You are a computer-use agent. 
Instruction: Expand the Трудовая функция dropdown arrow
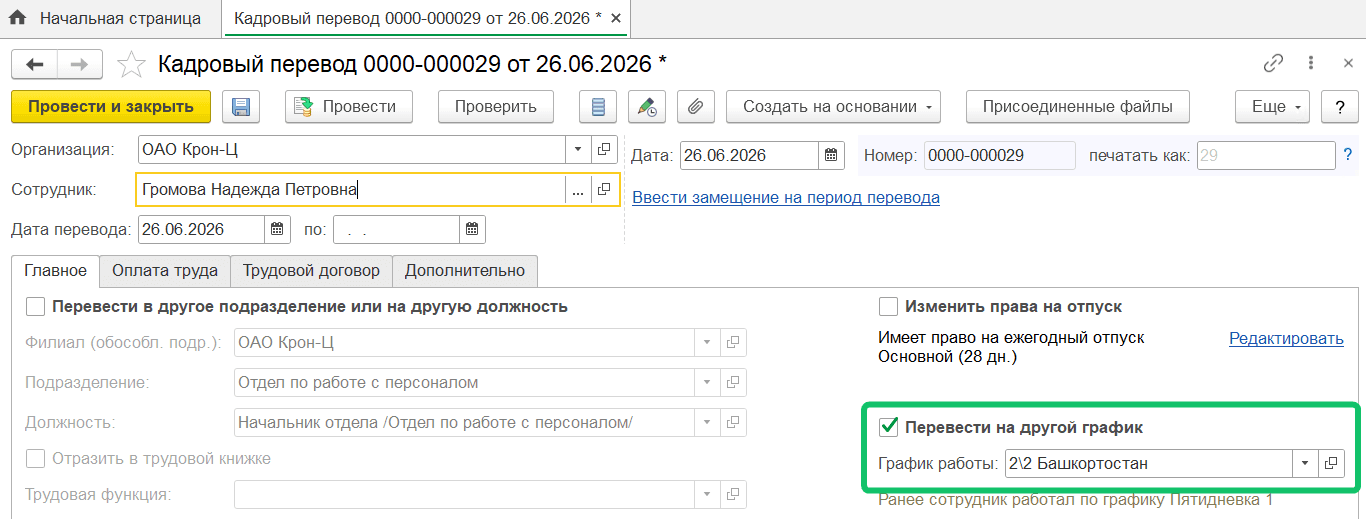tap(707, 494)
